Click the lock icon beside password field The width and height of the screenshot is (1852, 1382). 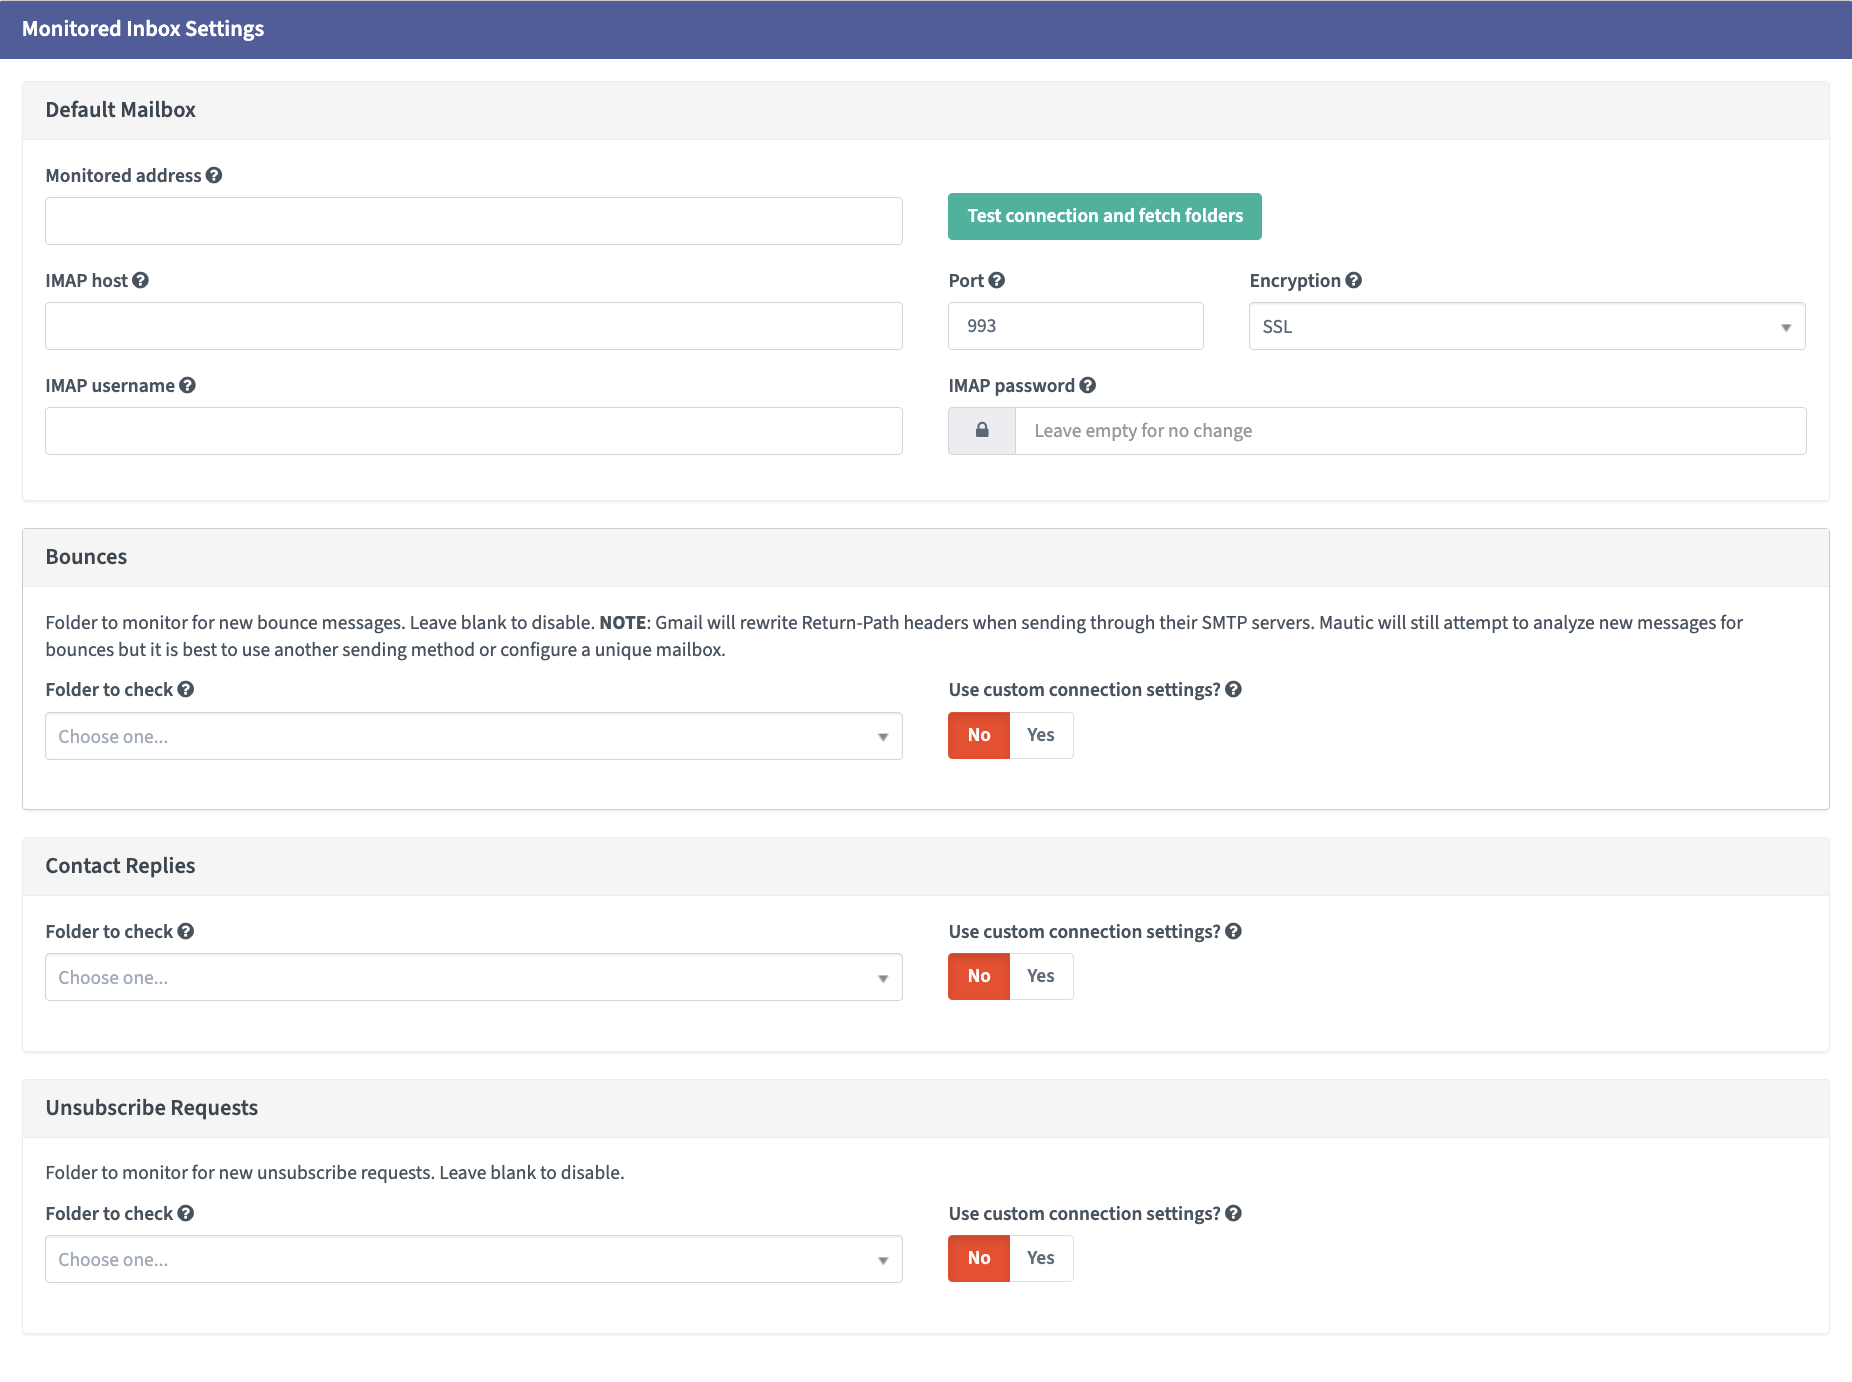982,430
